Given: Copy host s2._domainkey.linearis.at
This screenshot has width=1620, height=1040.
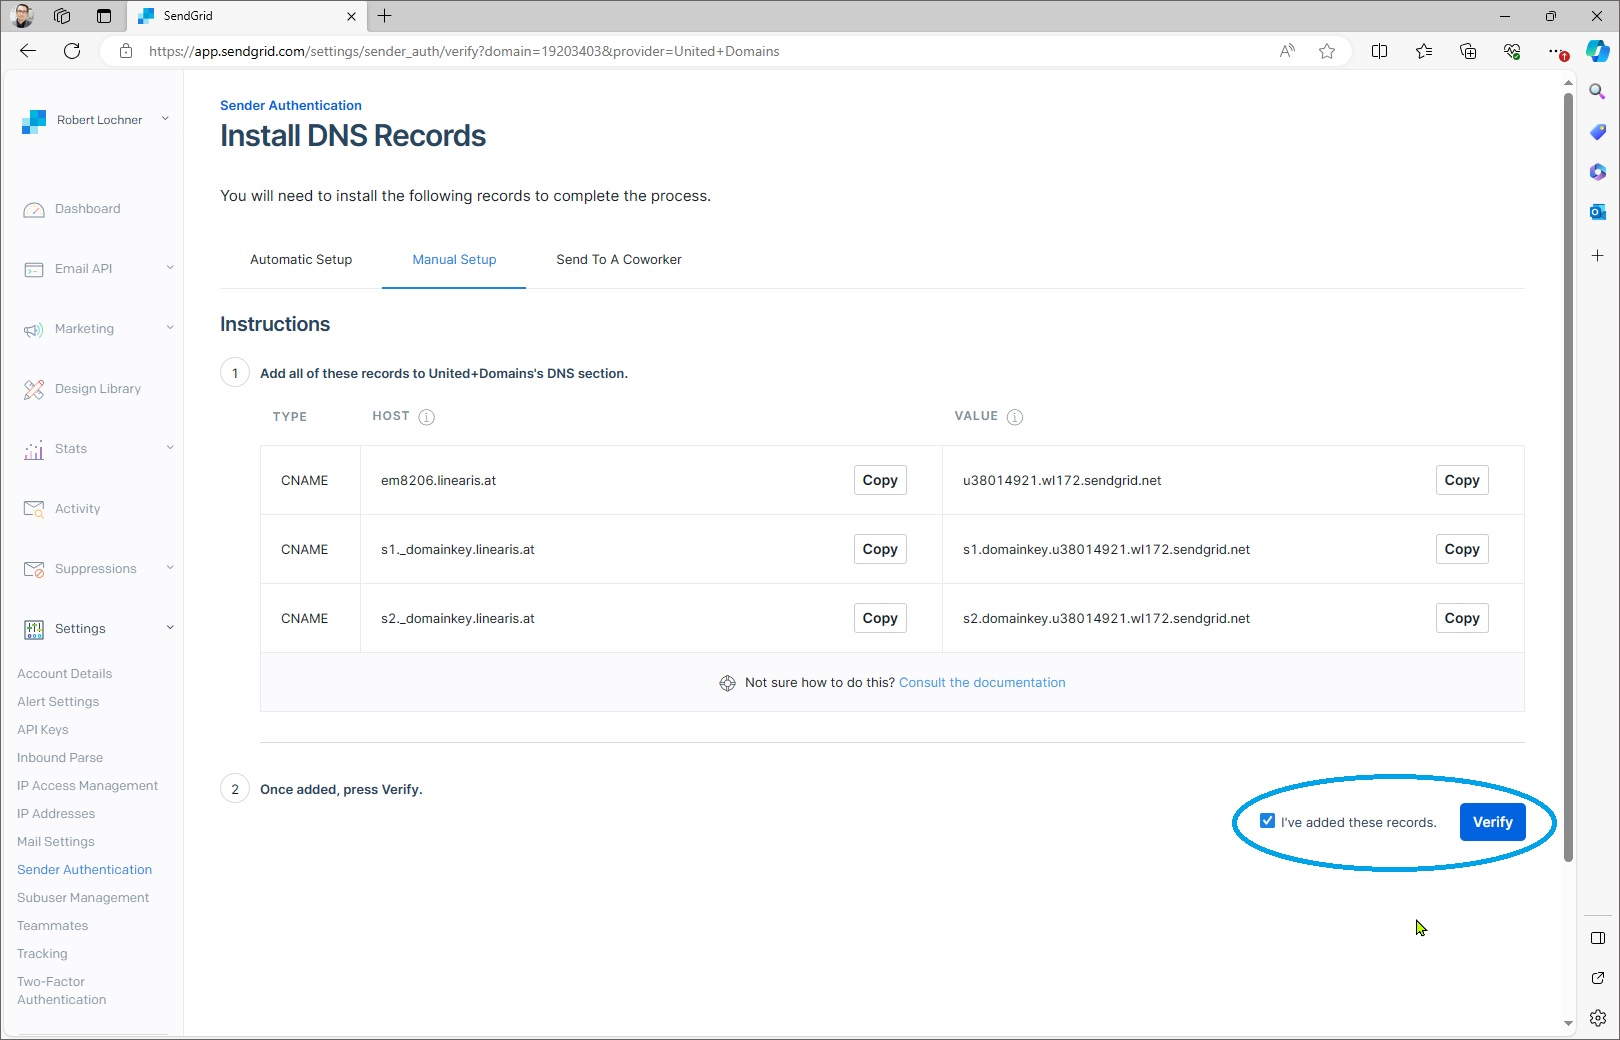Looking at the screenshot, I should coord(880,618).
